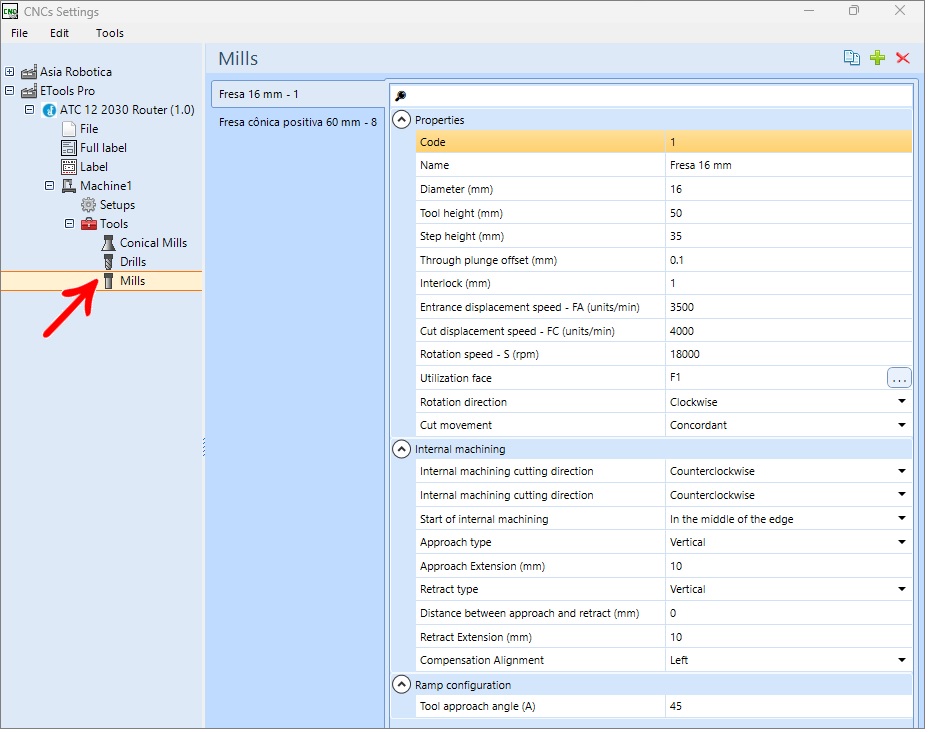Click the ATC 12 2030 Router blue icon
This screenshot has width=929, height=732.
tap(50, 110)
